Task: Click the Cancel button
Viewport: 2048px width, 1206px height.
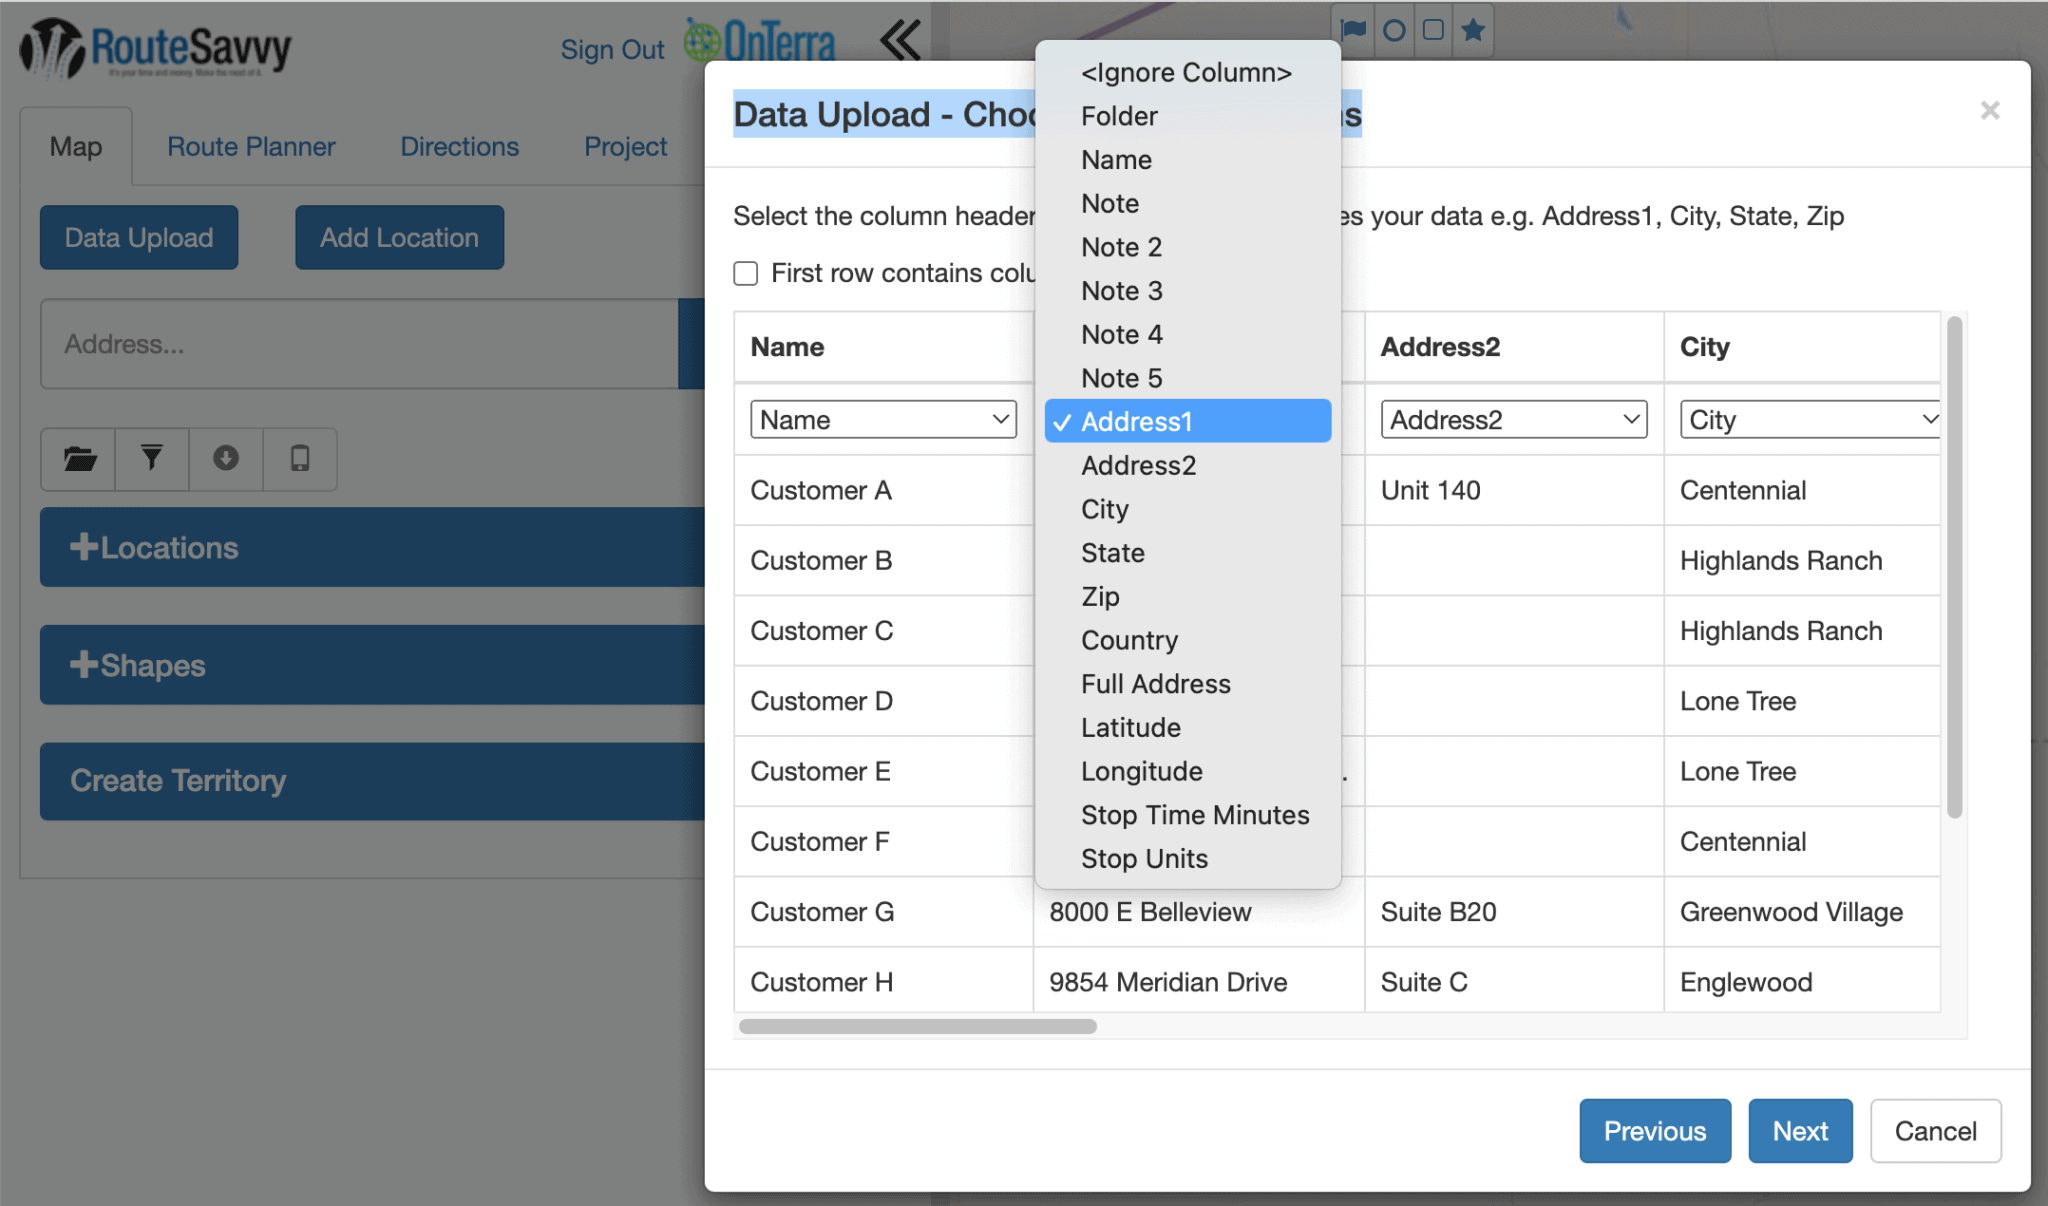Action: (x=1935, y=1131)
